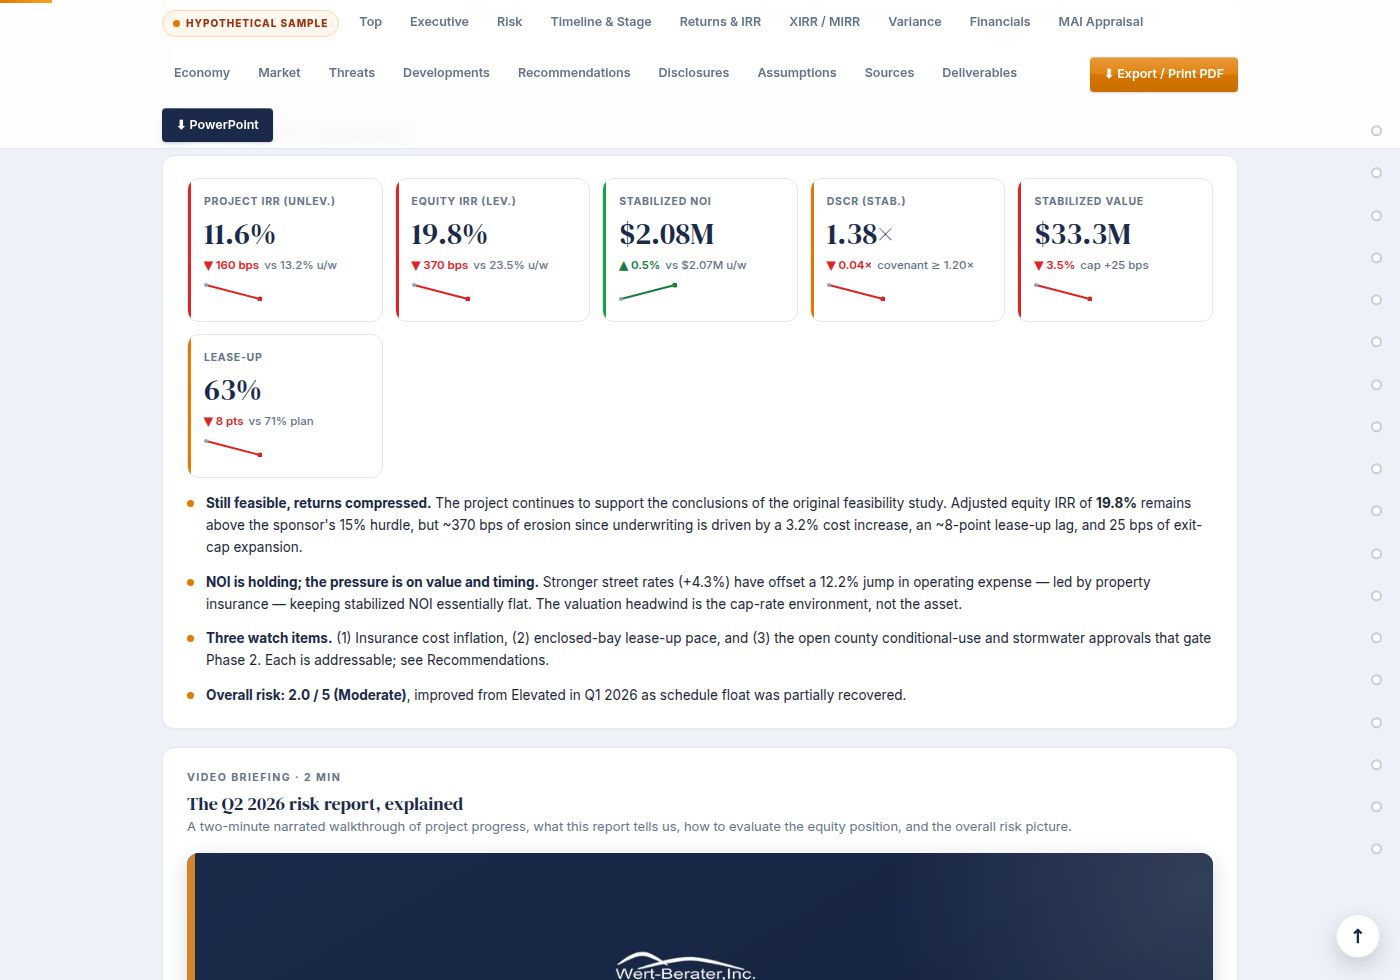This screenshot has height=980, width=1400.
Task: Go to the Variance section
Action: pyautogui.click(x=915, y=22)
